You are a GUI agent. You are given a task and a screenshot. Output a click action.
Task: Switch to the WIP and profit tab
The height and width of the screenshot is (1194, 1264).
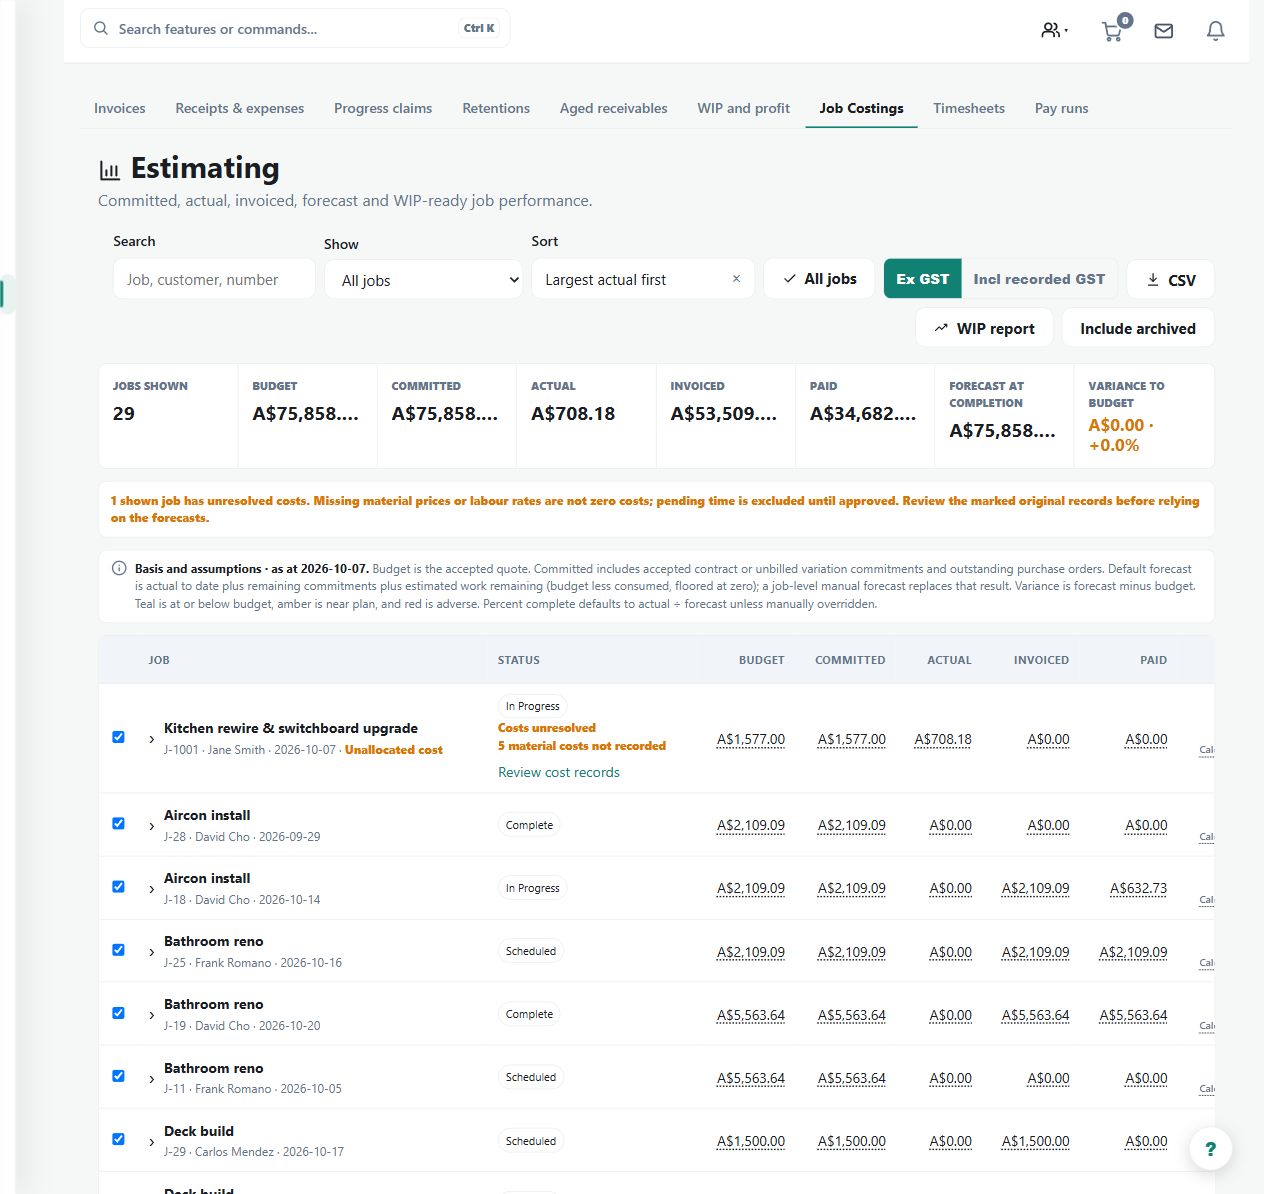pos(744,108)
